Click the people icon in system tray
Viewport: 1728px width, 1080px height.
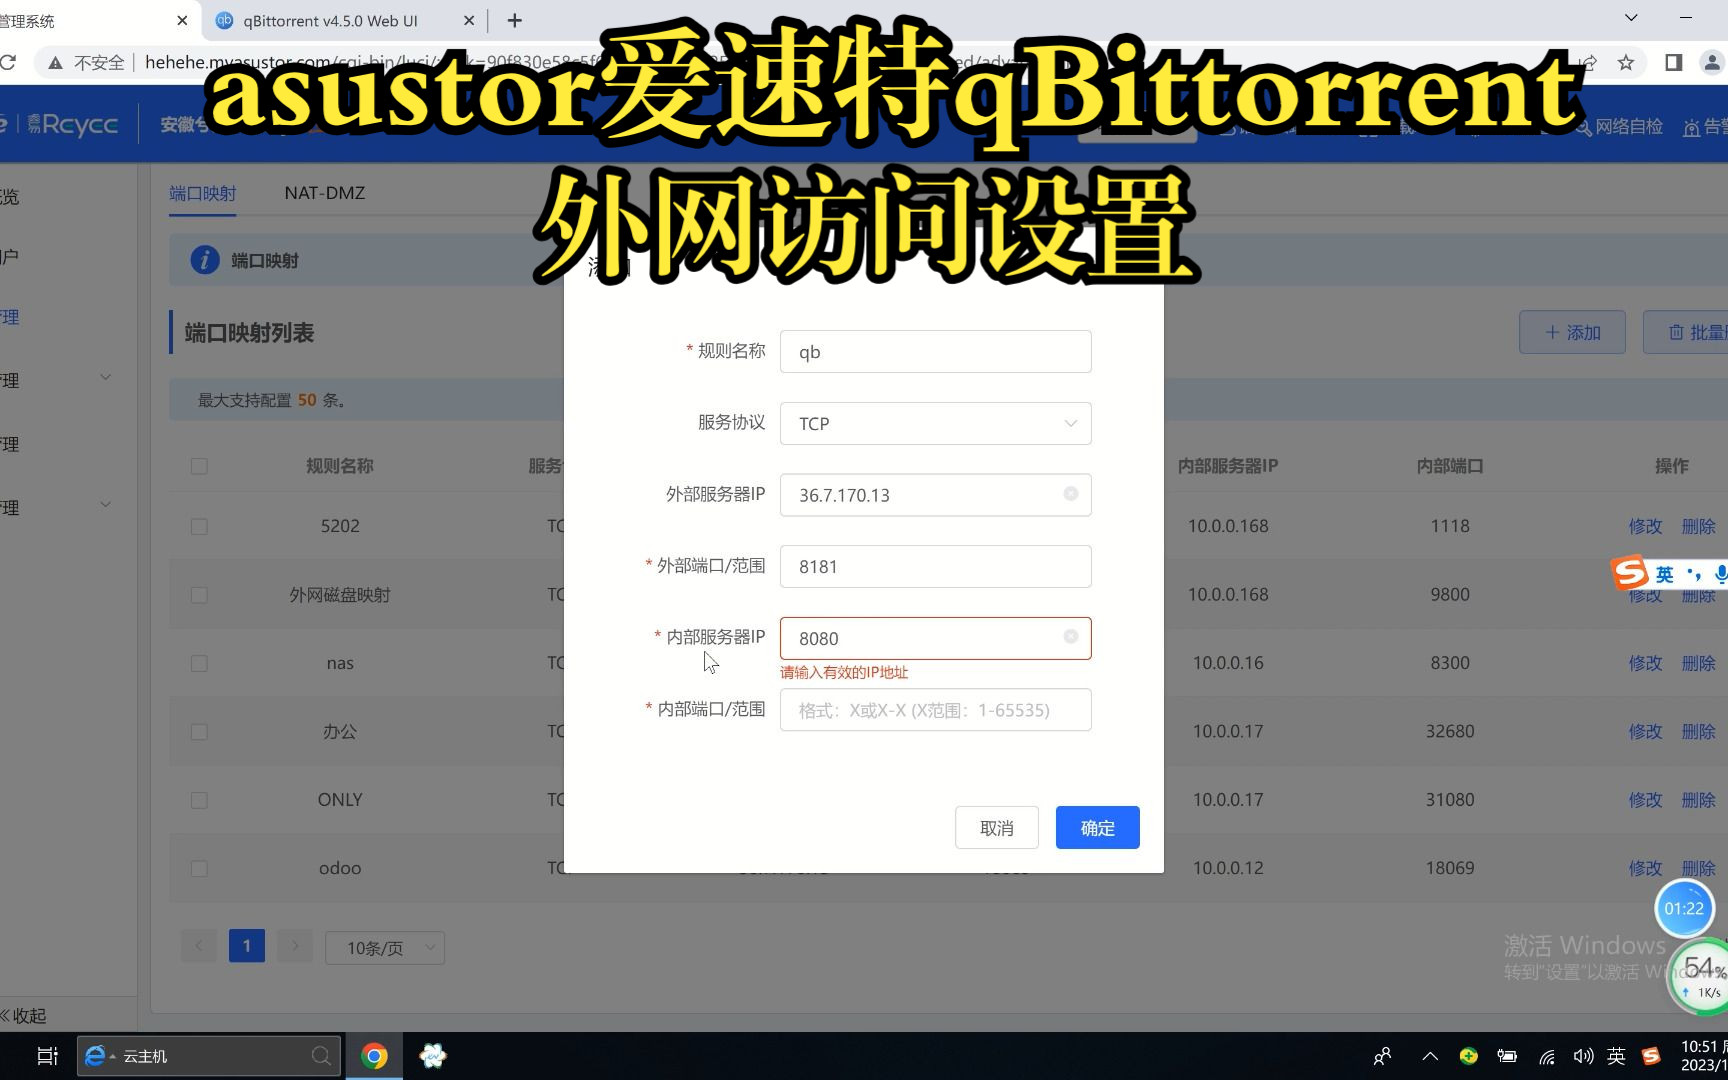point(1383,1056)
